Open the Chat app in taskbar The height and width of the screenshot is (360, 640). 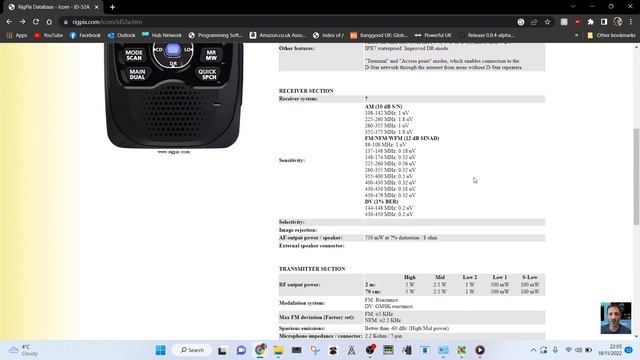pos(241,350)
